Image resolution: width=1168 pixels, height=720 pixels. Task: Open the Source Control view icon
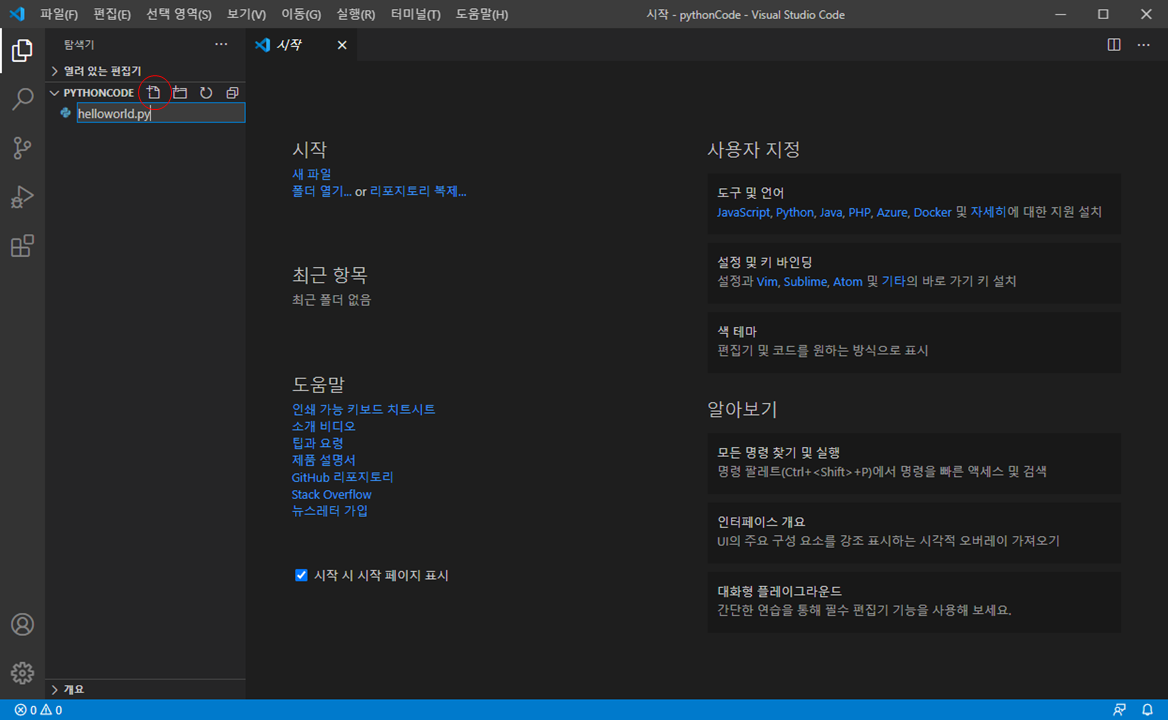point(22,147)
